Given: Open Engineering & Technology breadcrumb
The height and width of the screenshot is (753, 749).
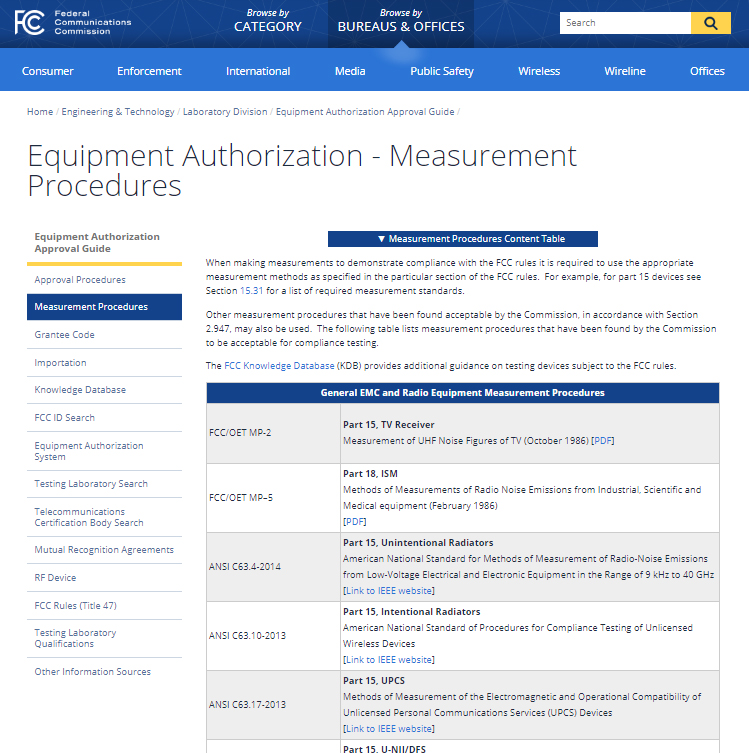Looking at the screenshot, I should [118, 111].
